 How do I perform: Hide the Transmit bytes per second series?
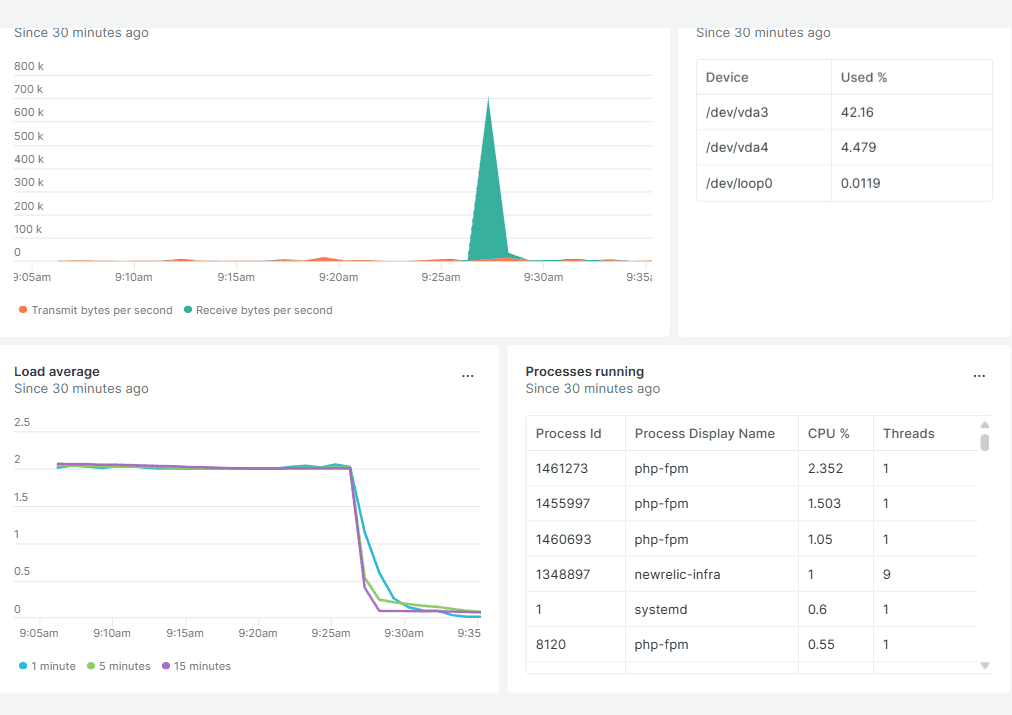coord(96,310)
